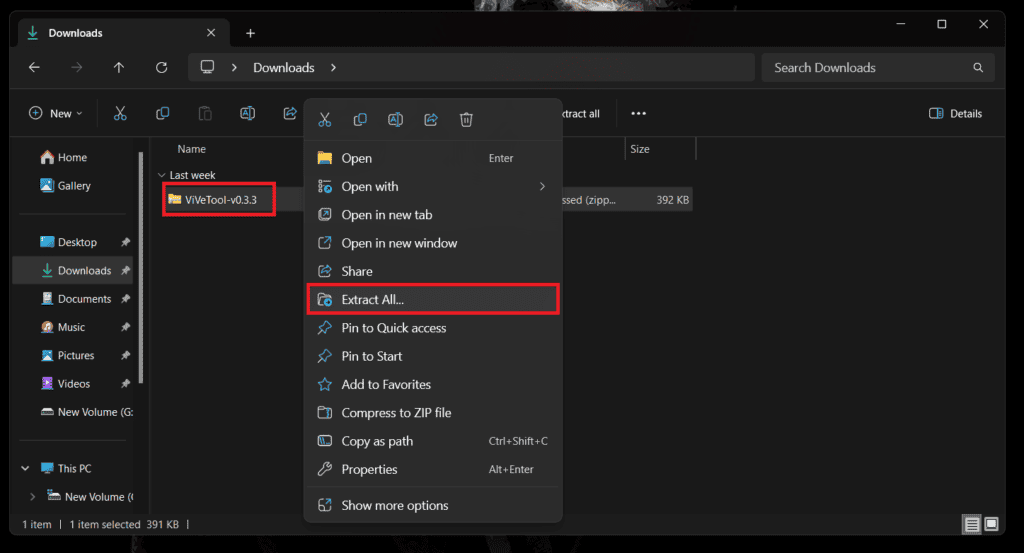Open Videos in the sidebar
The image size is (1024, 553).
(74, 383)
